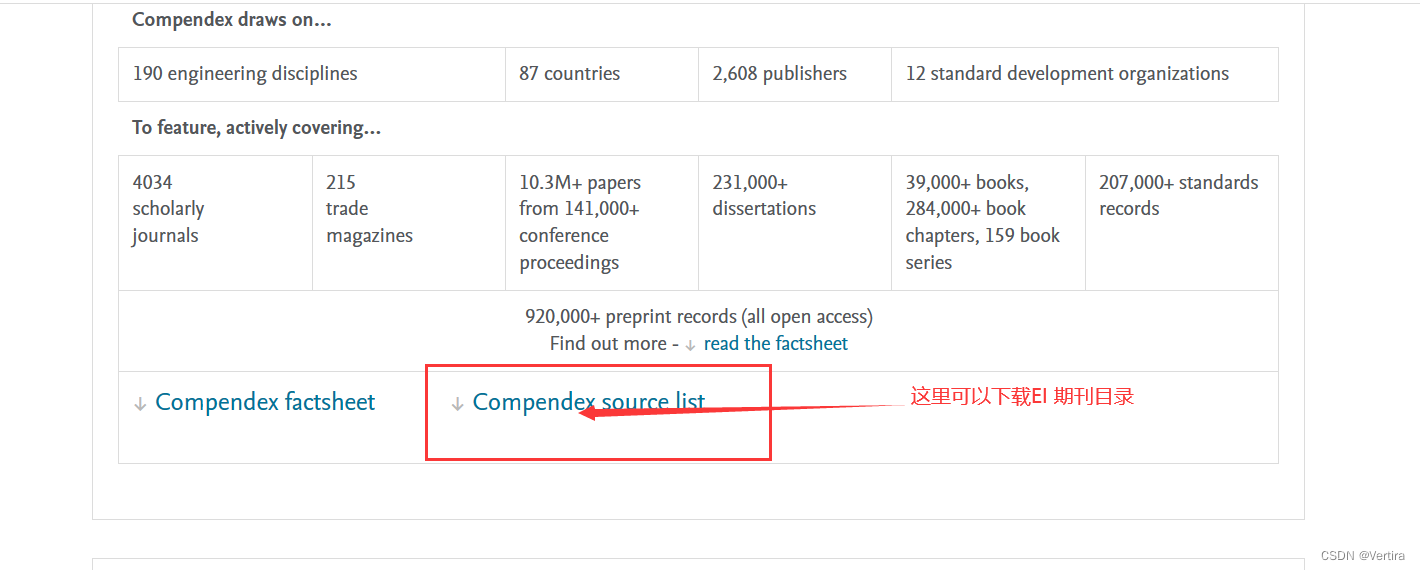Select the '190 engineering disciplines' cell

312,74
